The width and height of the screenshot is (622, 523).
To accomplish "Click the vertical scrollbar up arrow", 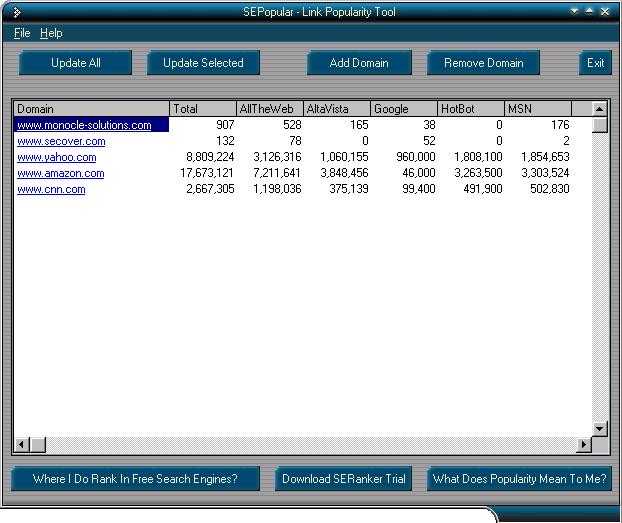I will [x=599, y=109].
